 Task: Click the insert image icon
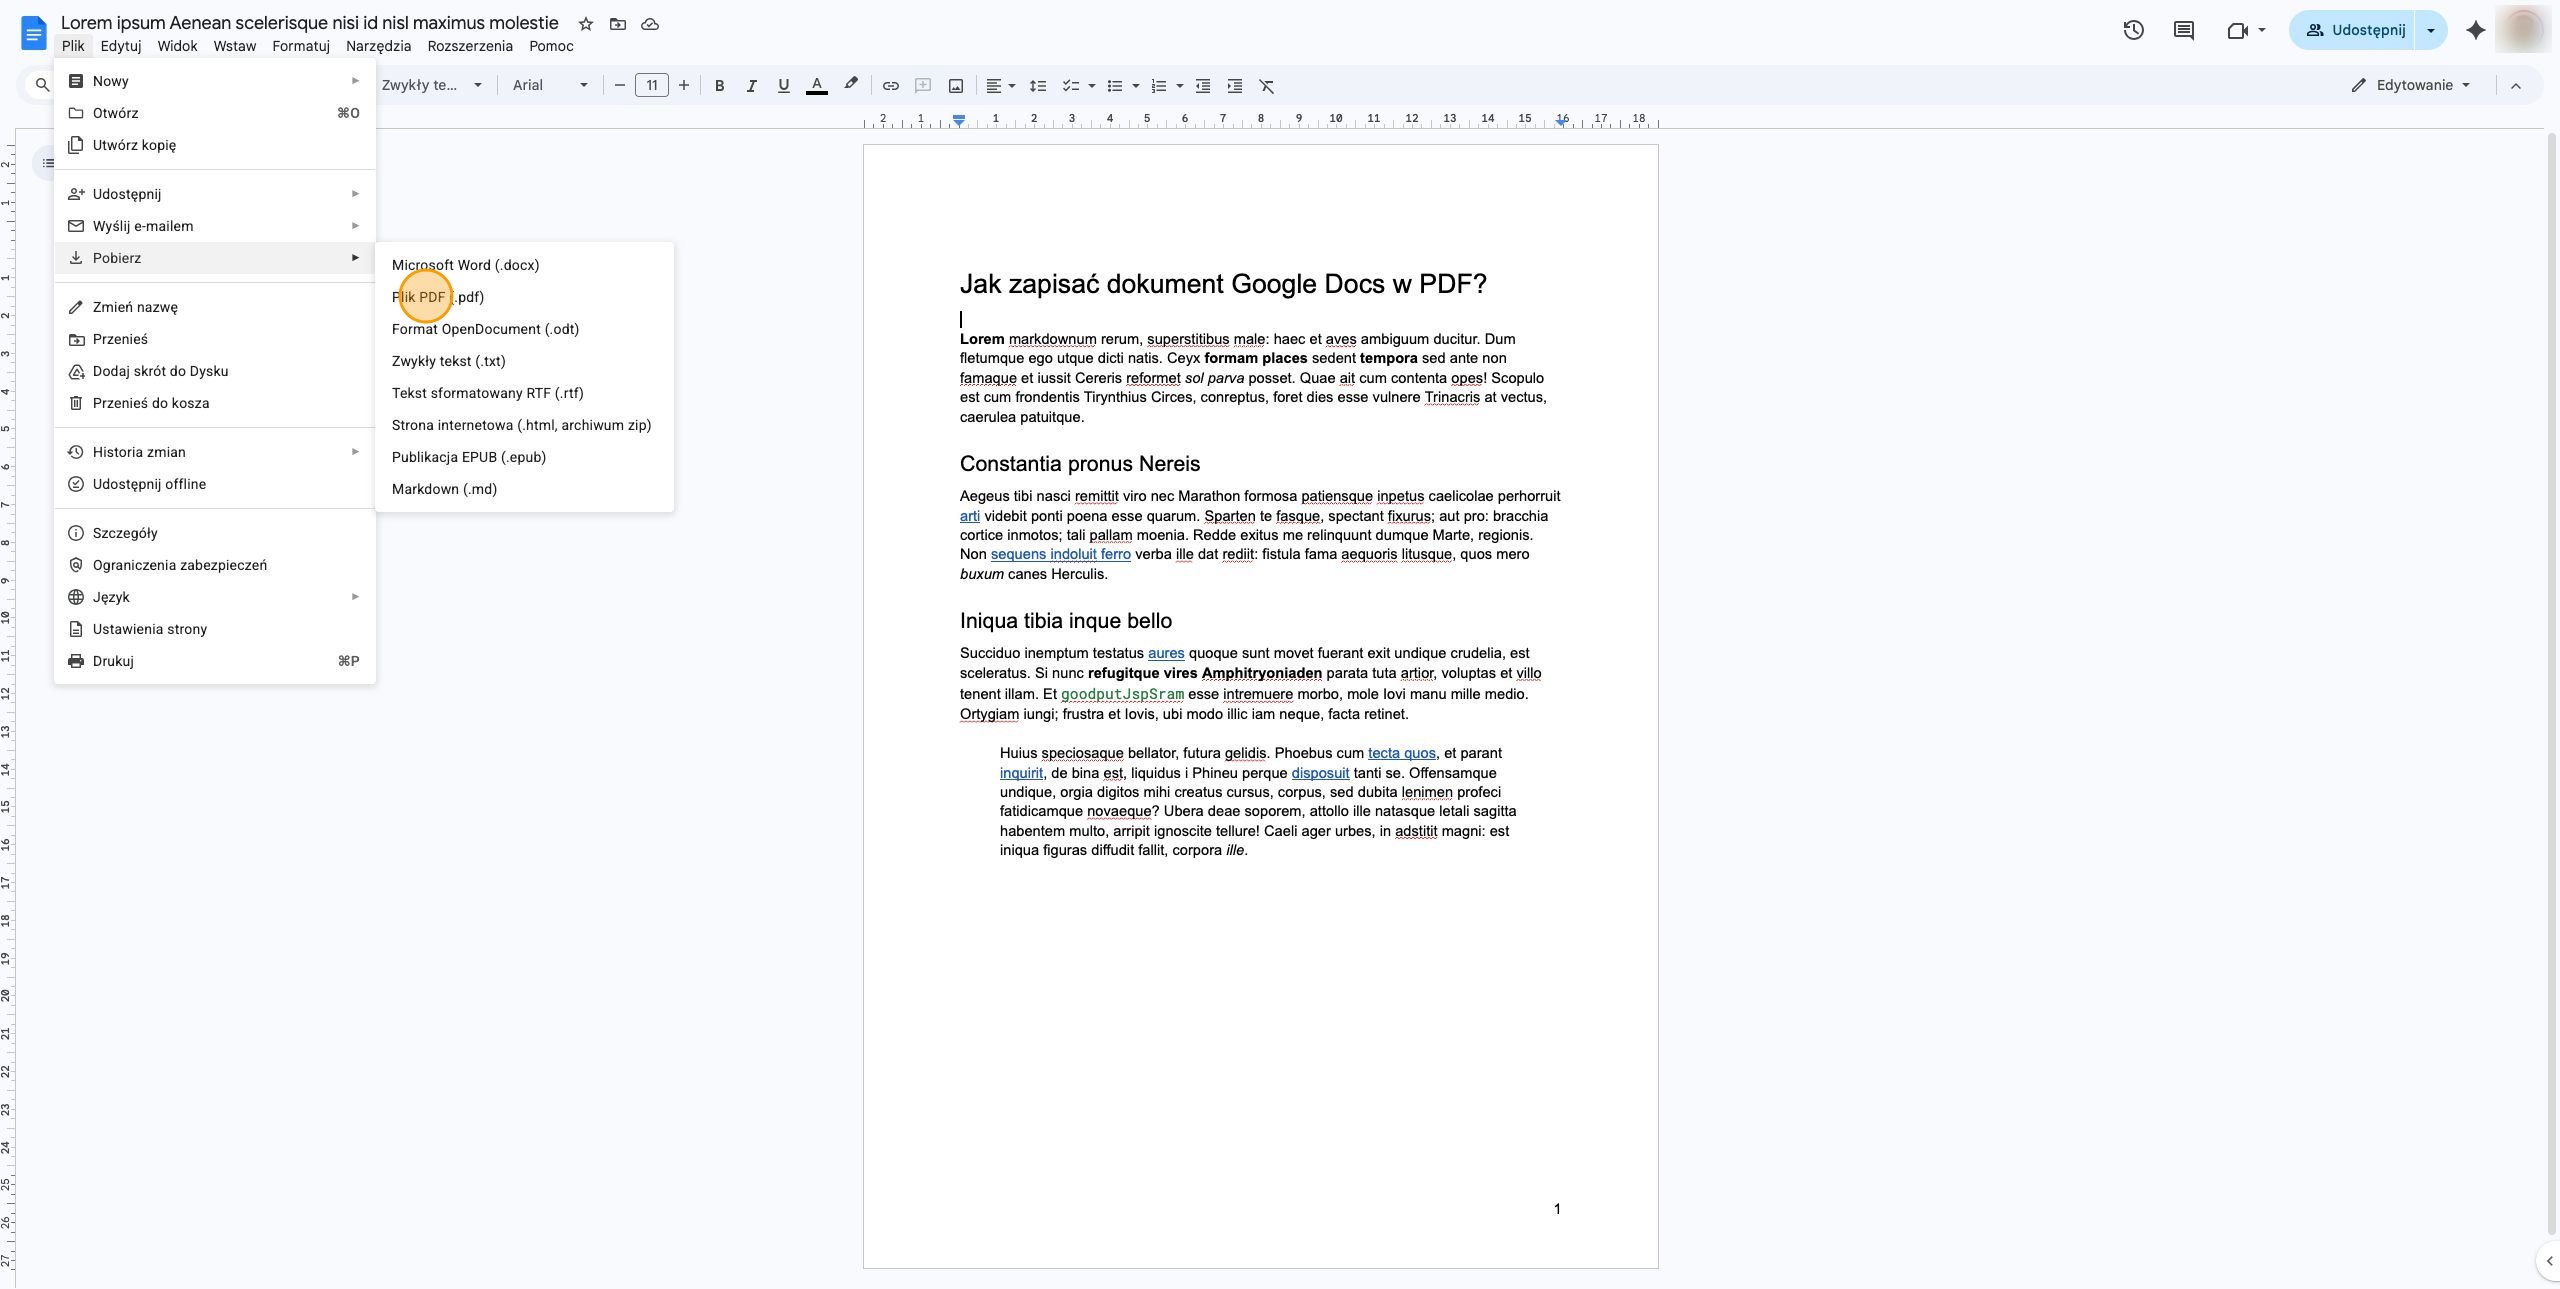pos(955,86)
